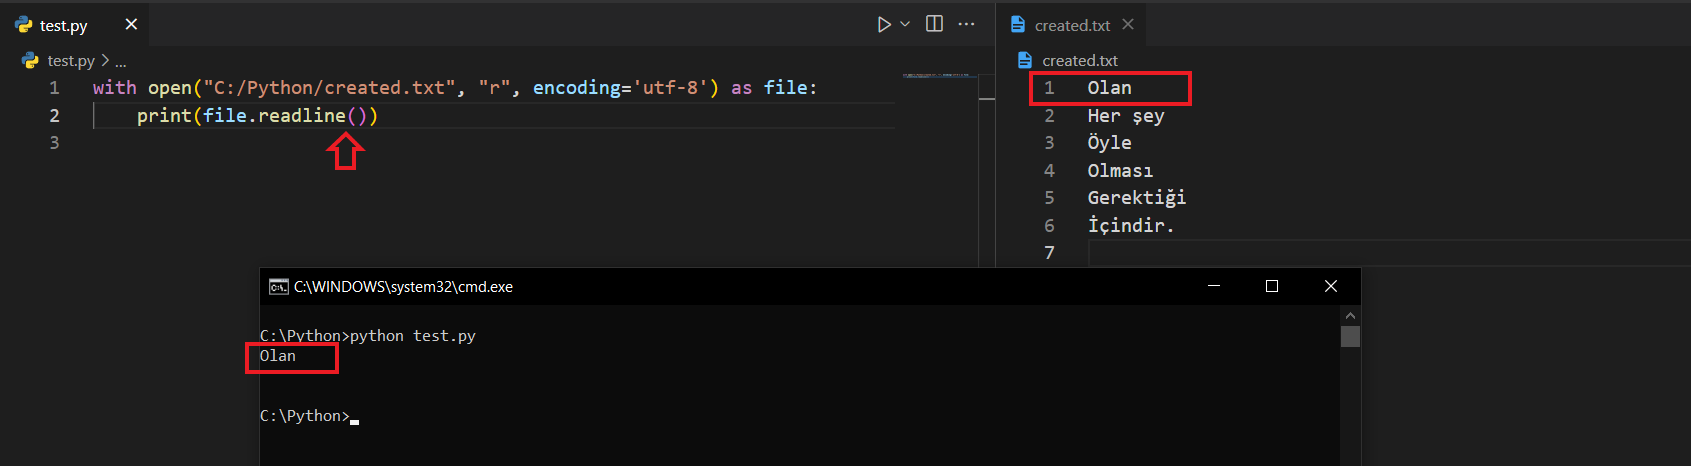Click the minimap in test.py editor
This screenshot has height=466, width=1691.
pos(938,76)
